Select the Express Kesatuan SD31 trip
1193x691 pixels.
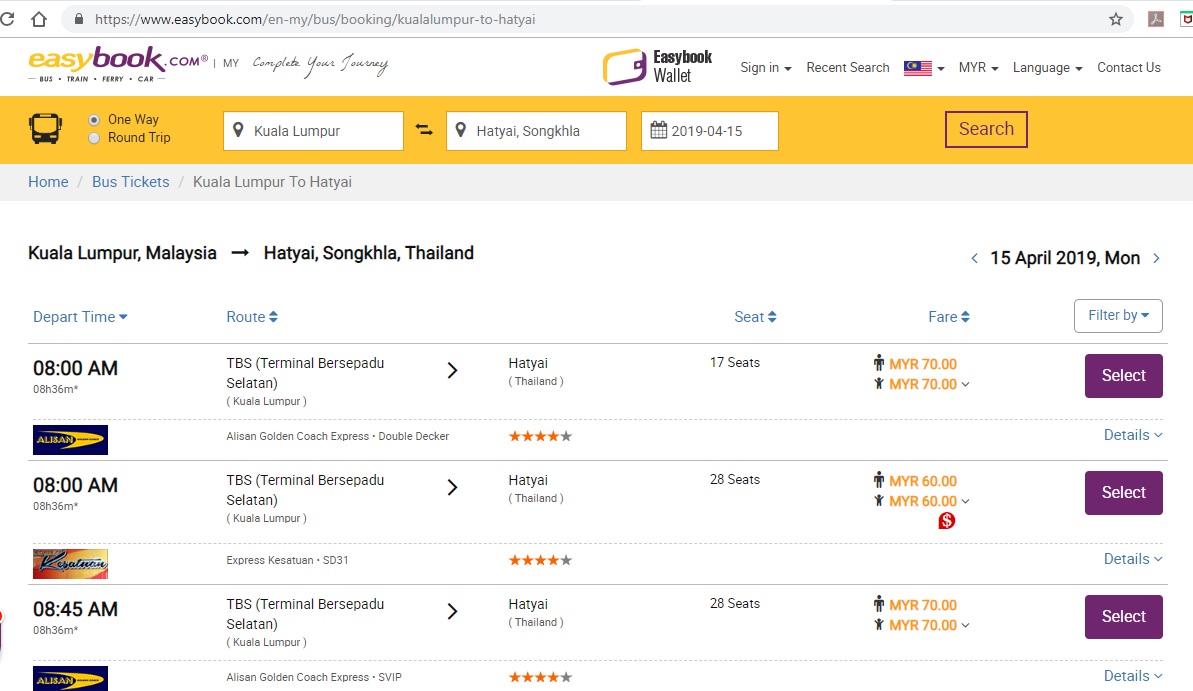[1123, 493]
